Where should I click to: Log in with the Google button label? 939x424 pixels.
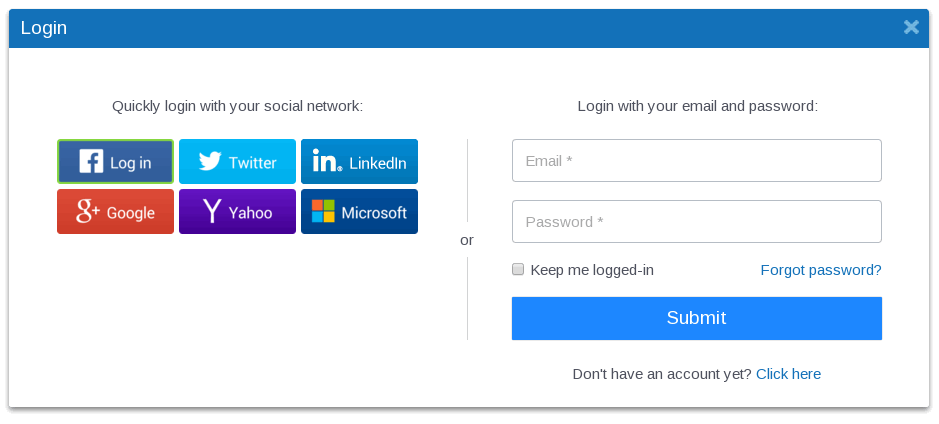[130, 212]
